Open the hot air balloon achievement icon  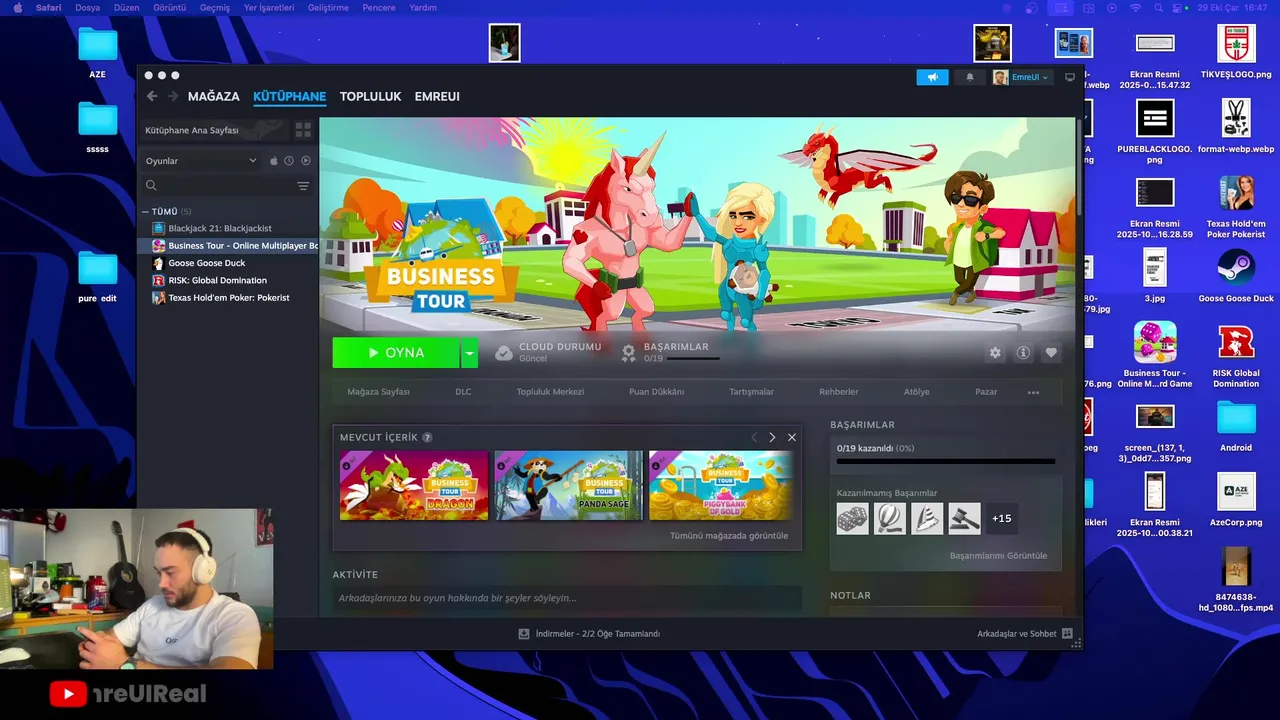[890, 518]
